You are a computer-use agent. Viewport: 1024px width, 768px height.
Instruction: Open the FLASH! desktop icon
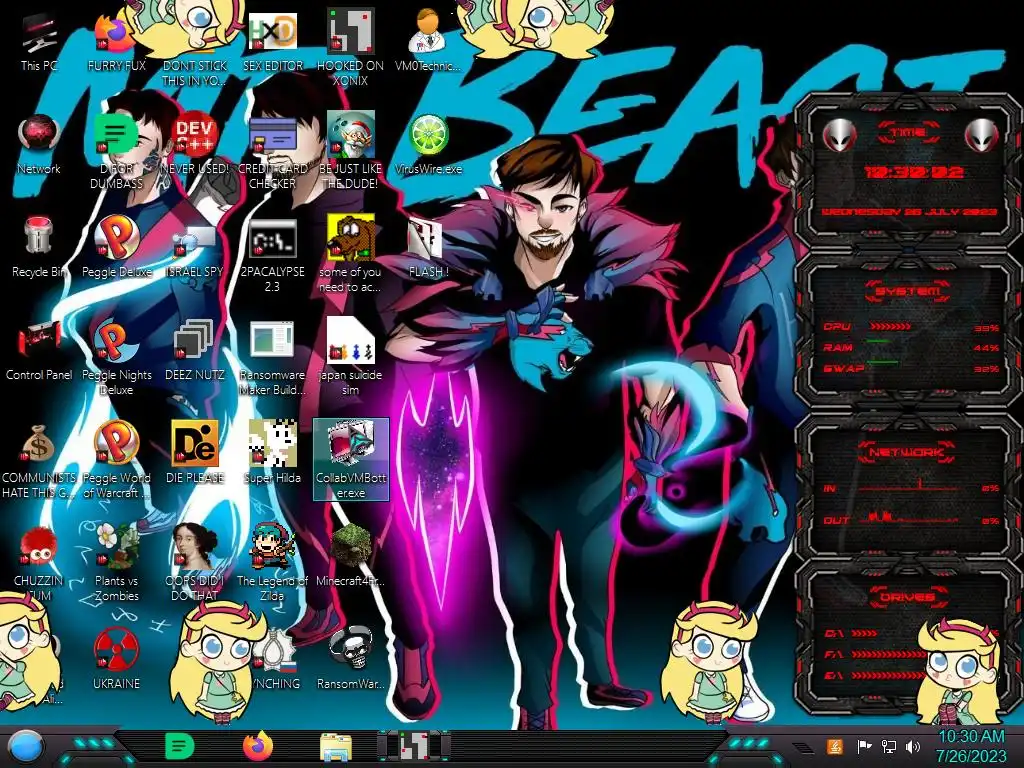[x=428, y=249]
